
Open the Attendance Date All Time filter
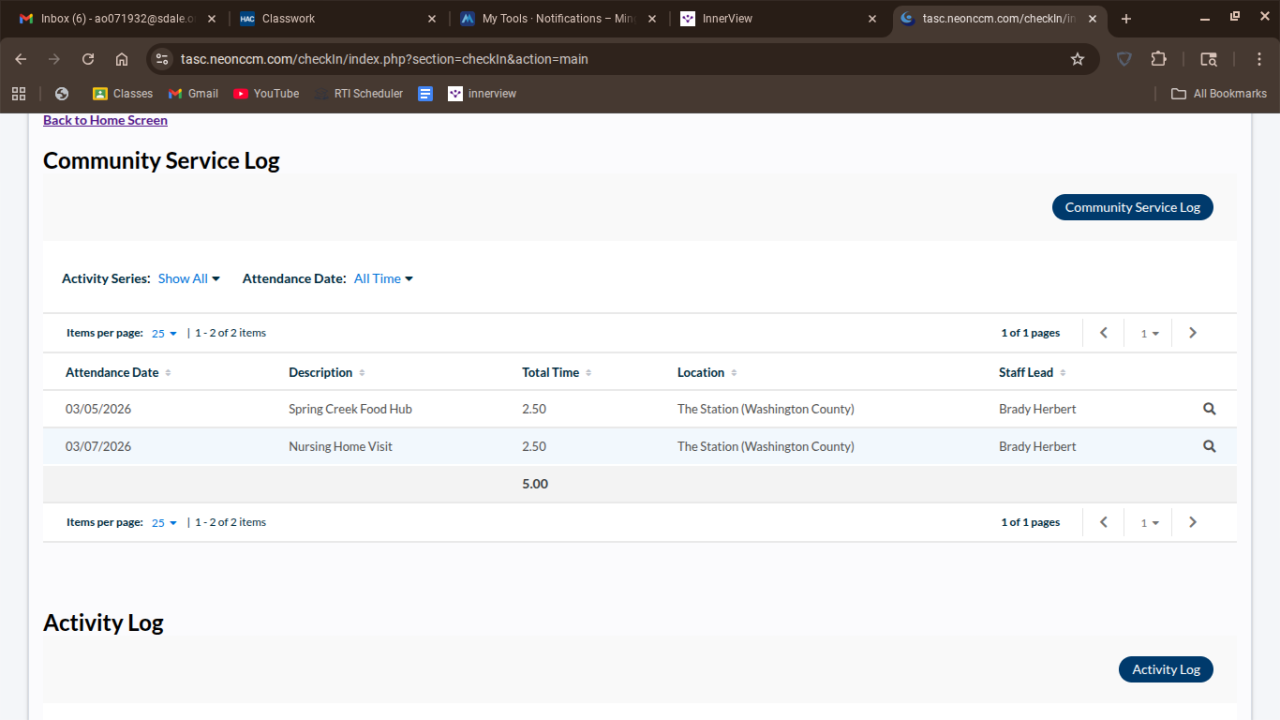coord(383,279)
